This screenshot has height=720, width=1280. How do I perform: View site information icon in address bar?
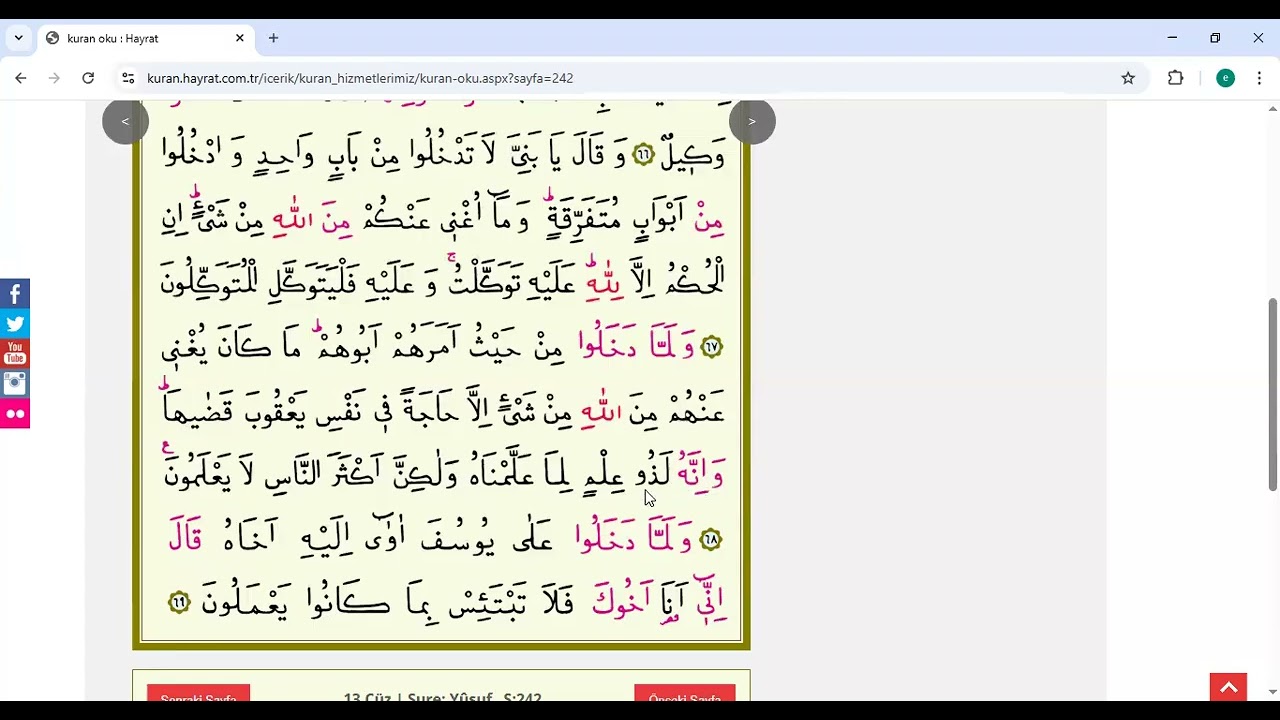tap(128, 78)
